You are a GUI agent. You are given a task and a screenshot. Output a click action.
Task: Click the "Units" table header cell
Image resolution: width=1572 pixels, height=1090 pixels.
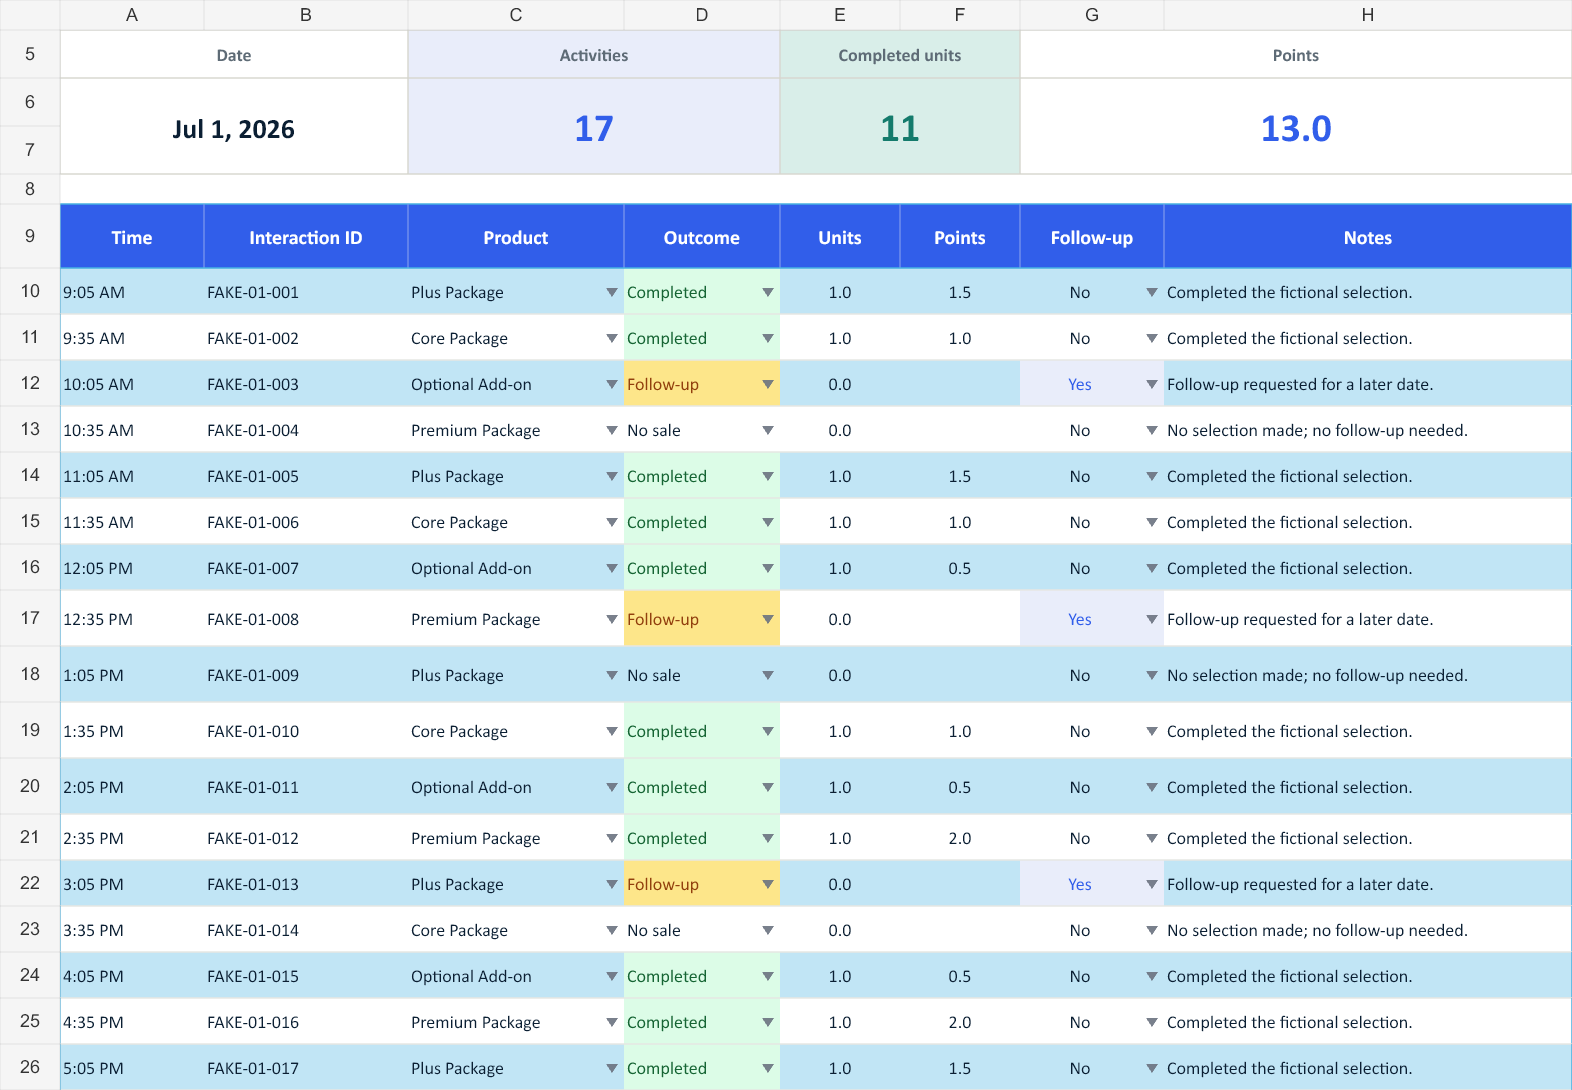pyautogui.click(x=840, y=237)
